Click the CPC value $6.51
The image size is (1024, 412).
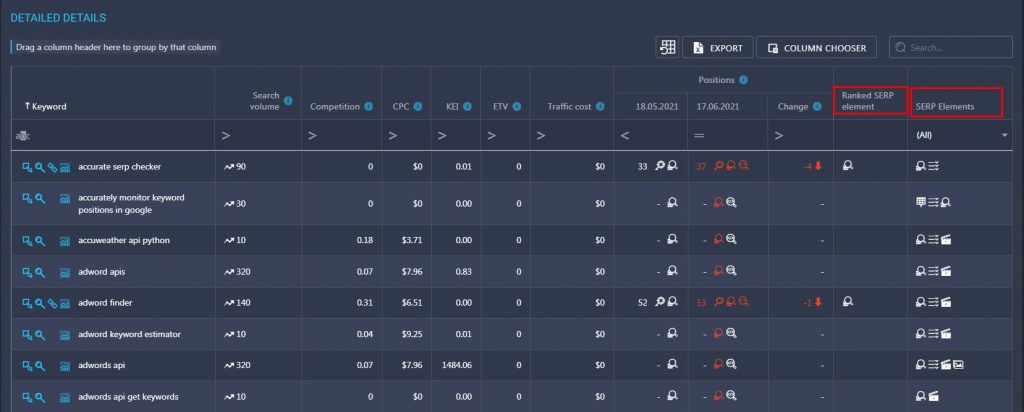(412, 303)
